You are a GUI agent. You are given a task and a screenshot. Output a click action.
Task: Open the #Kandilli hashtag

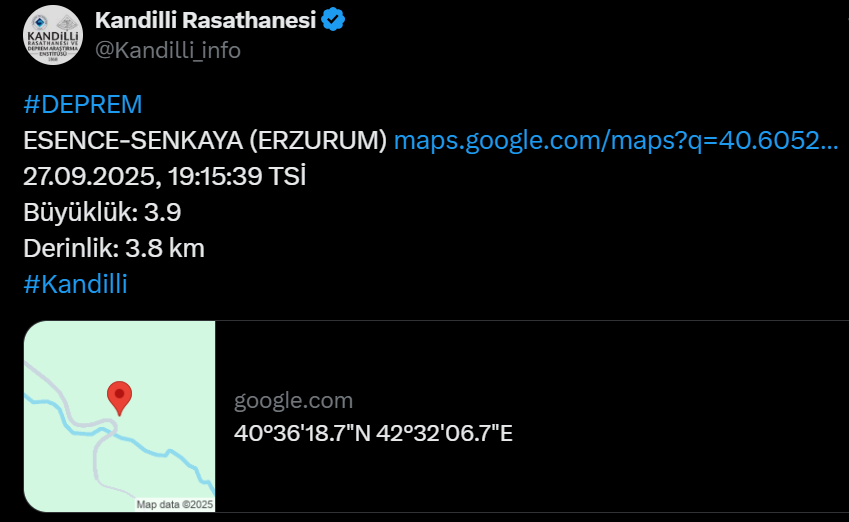[x=75, y=284]
